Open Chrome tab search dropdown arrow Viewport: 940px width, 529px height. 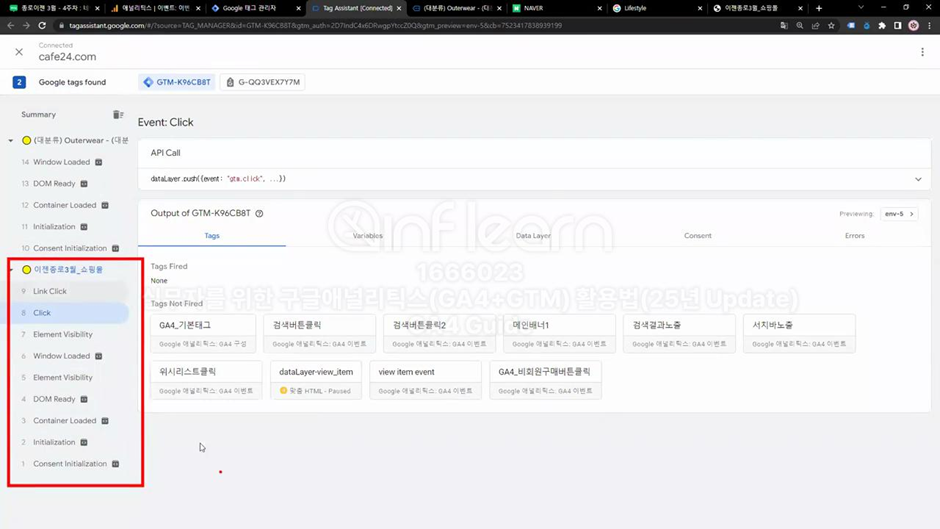point(861,8)
